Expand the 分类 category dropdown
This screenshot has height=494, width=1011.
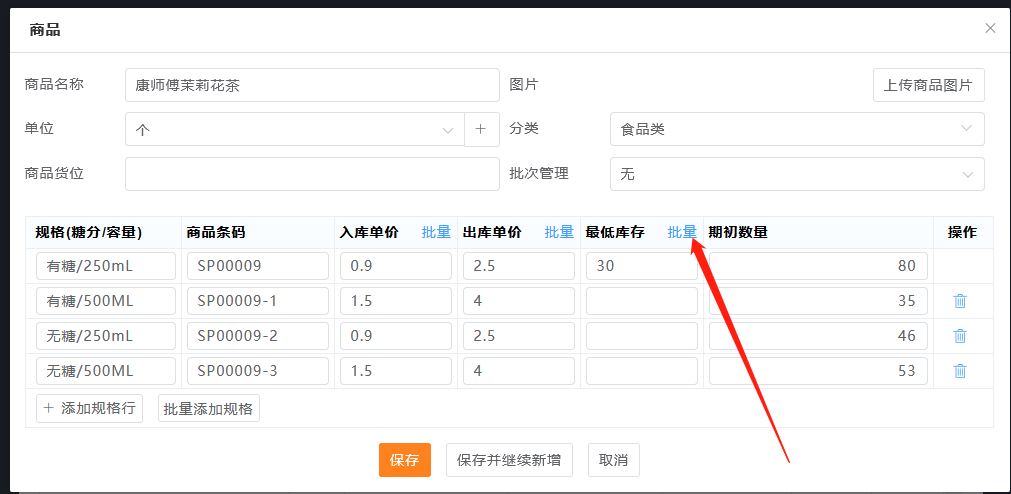(796, 129)
